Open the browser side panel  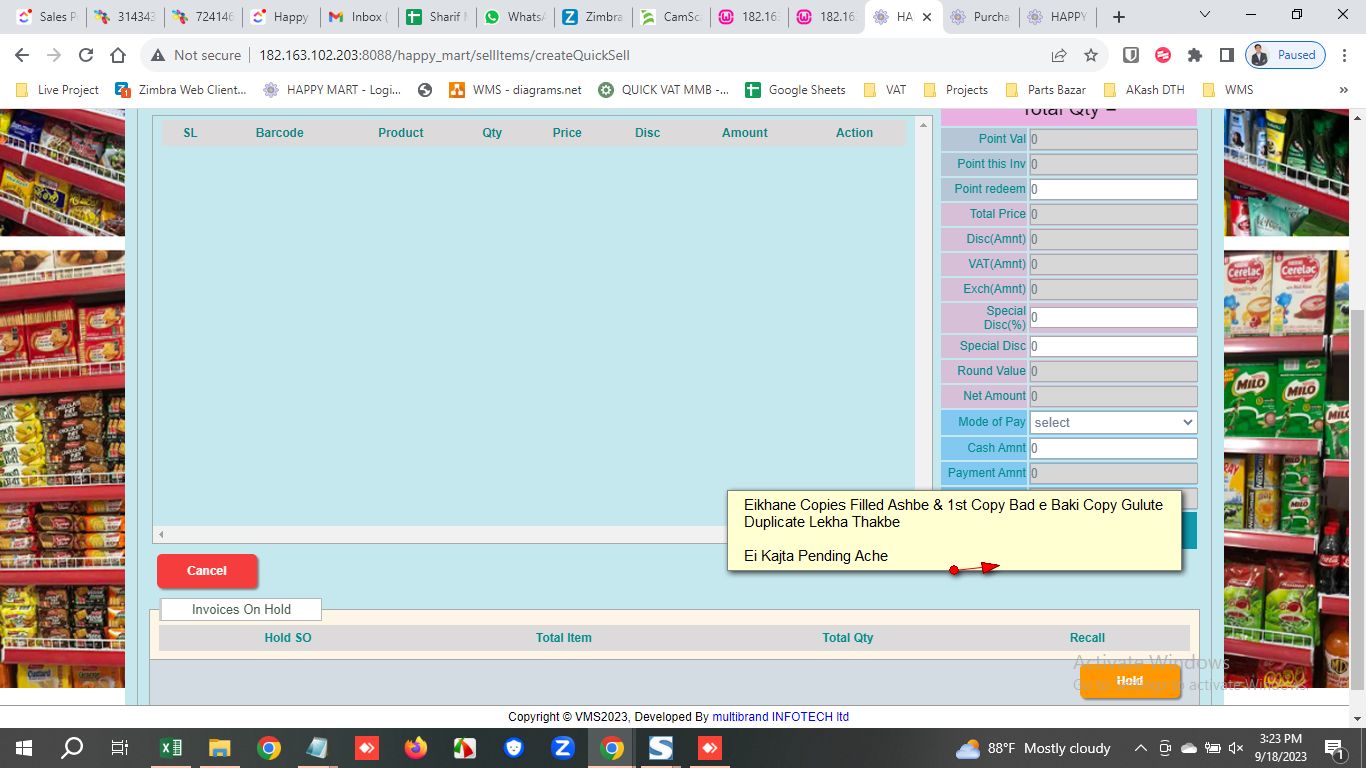(x=1226, y=55)
